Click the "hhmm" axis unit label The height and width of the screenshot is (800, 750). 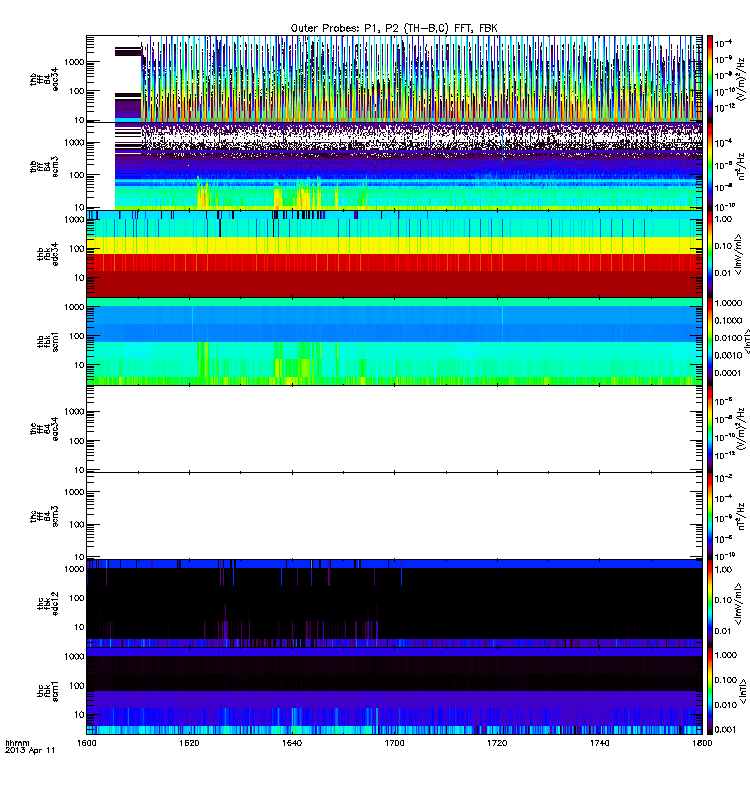tap(17, 743)
